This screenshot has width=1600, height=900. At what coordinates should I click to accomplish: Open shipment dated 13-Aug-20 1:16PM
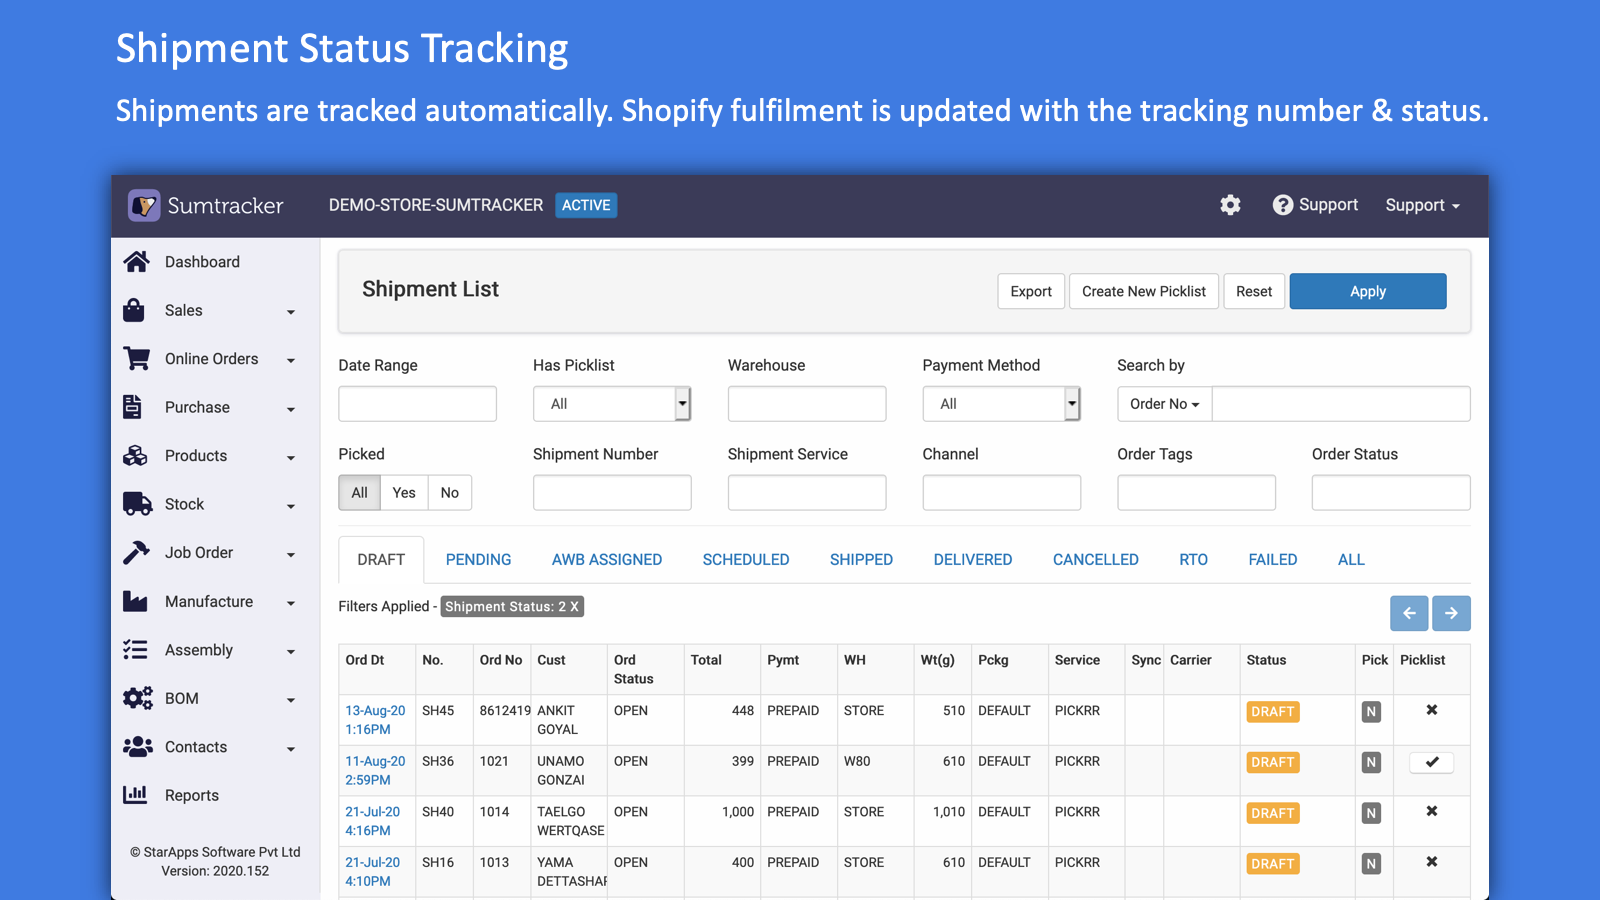pyautogui.click(x=374, y=720)
